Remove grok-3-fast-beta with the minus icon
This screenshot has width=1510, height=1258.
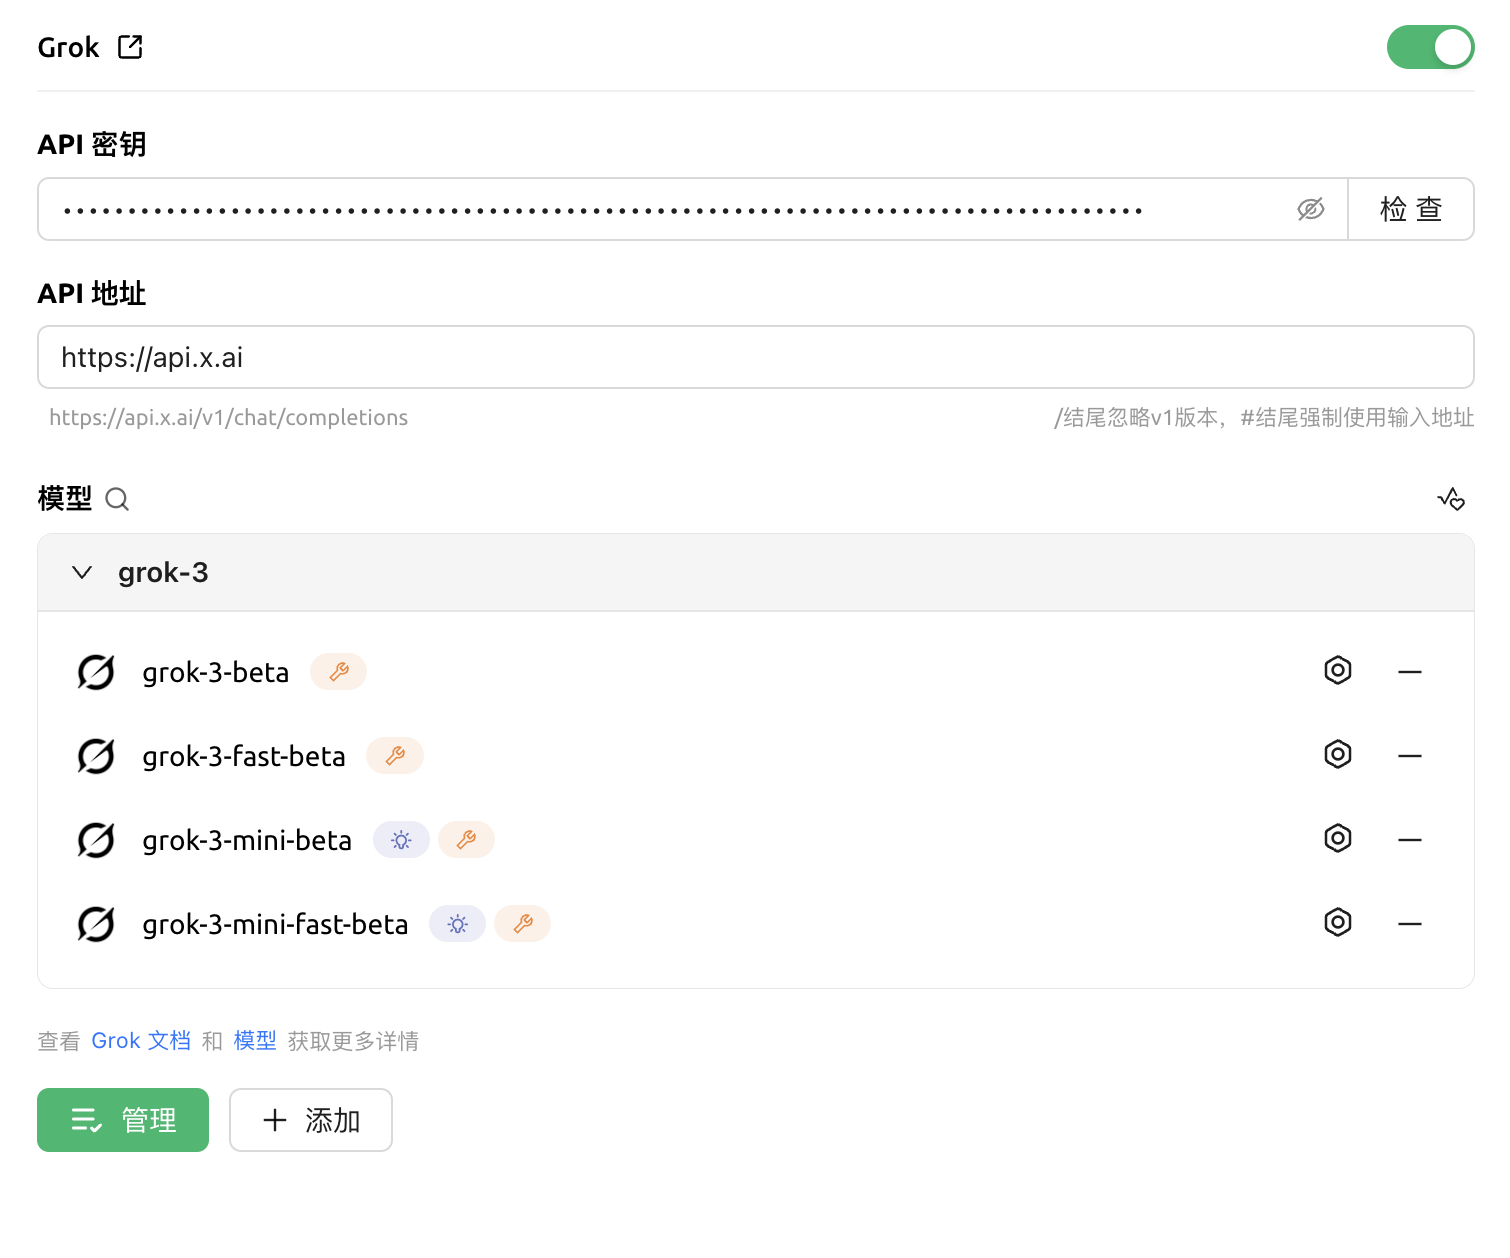tap(1410, 756)
